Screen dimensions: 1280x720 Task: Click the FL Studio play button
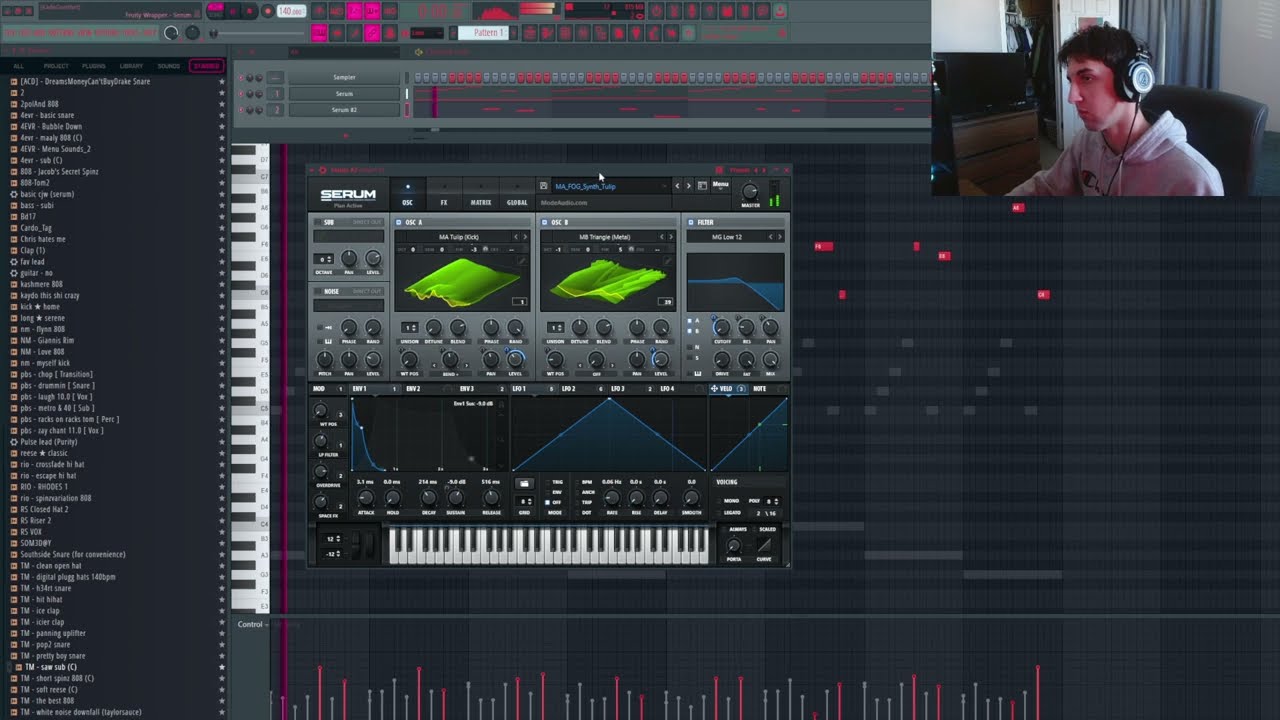(233, 11)
